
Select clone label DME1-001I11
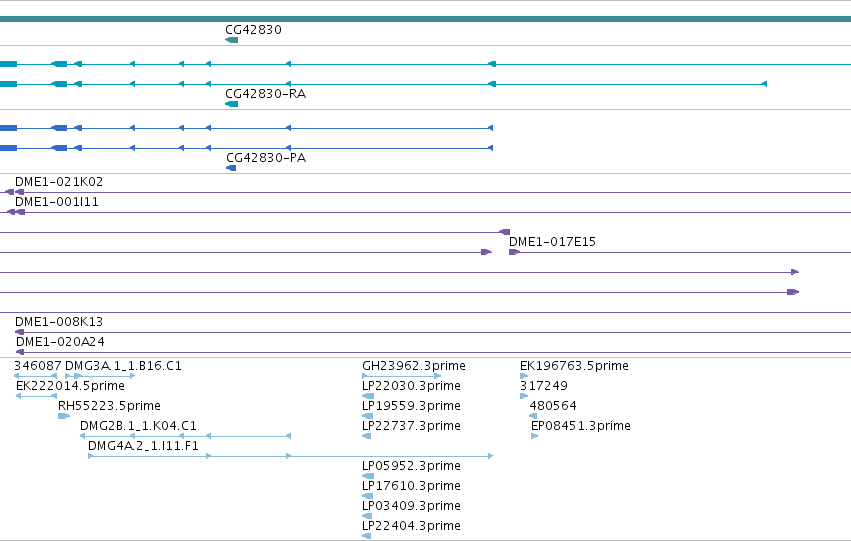tap(57, 202)
